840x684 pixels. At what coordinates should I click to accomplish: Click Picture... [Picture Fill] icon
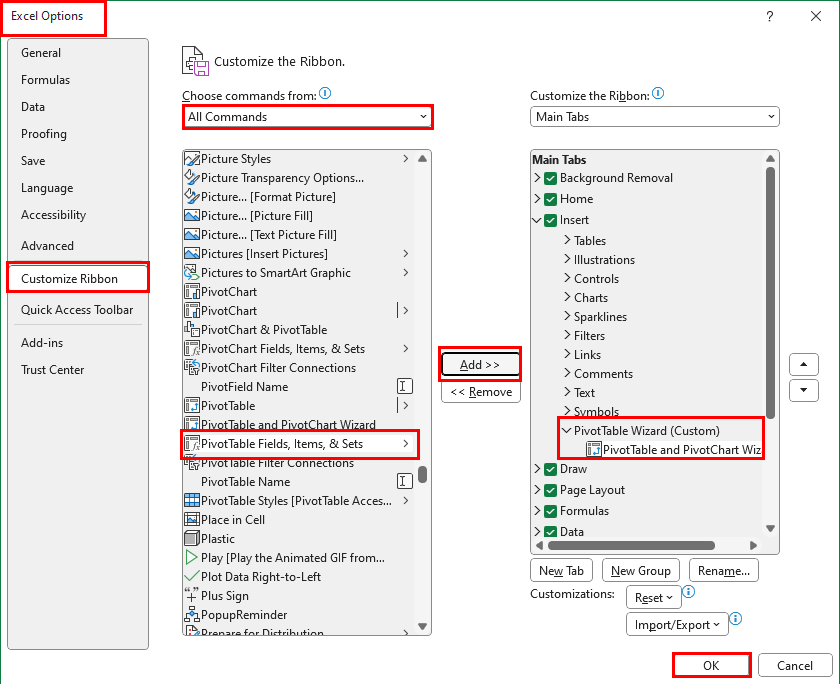point(192,216)
